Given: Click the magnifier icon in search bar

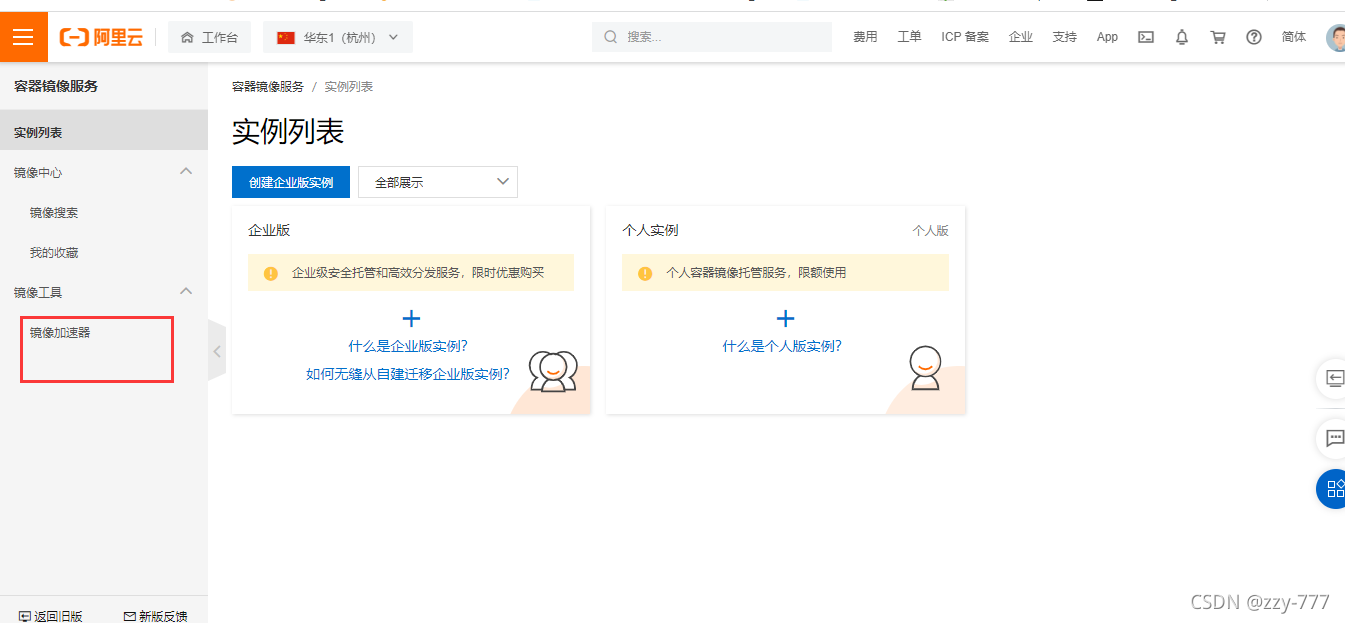Looking at the screenshot, I should (610, 36).
